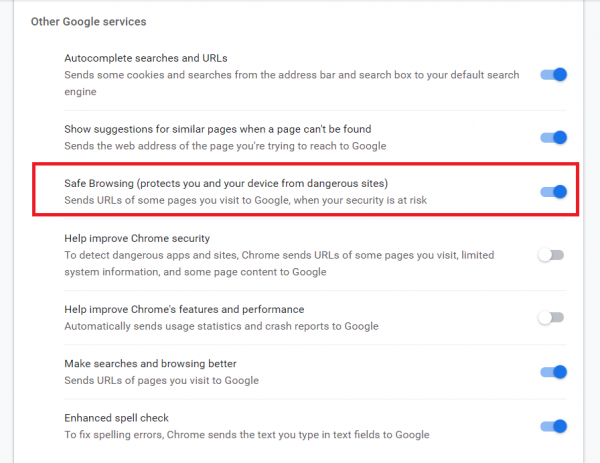The image size is (600, 463).
Task: Disable the Enhanced spell check switch
Action: click(553, 426)
